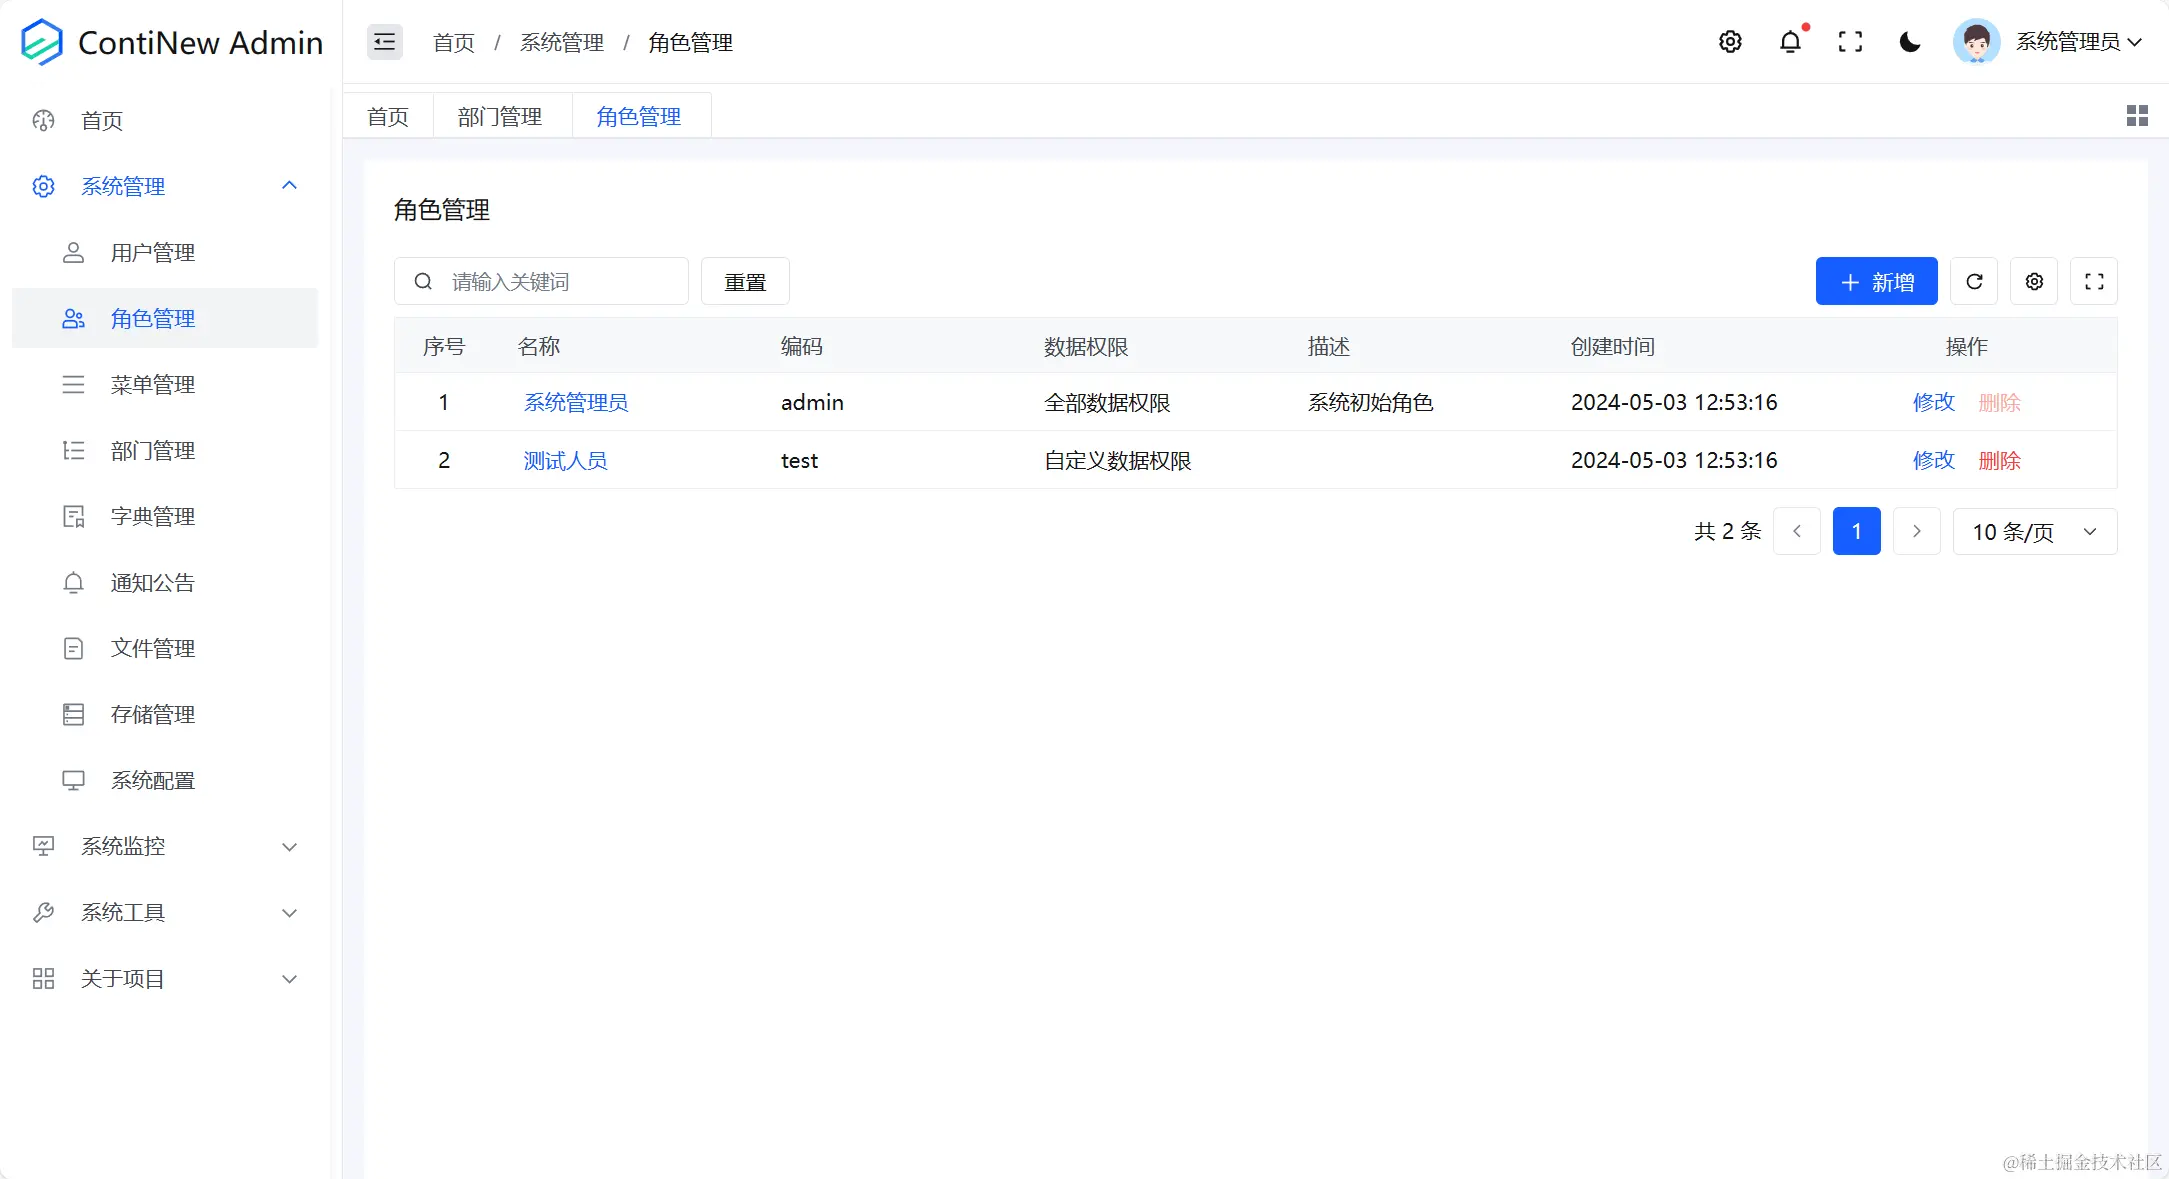The width and height of the screenshot is (2169, 1179).
Task: Toggle dark mode with the moon icon
Action: click(x=1909, y=42)
